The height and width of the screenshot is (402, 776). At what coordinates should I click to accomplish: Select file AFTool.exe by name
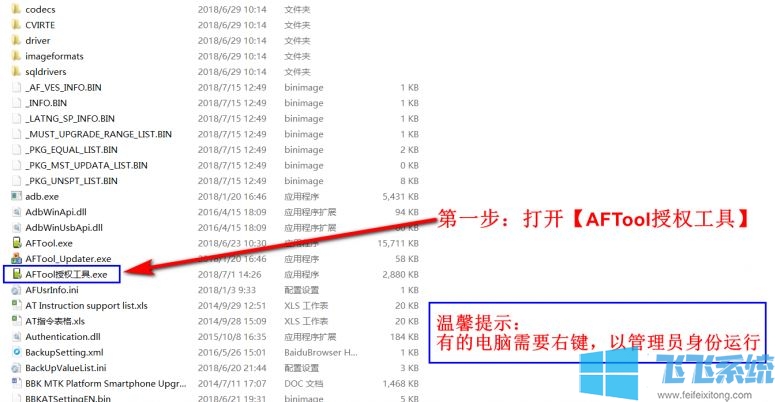pos(49,244)
